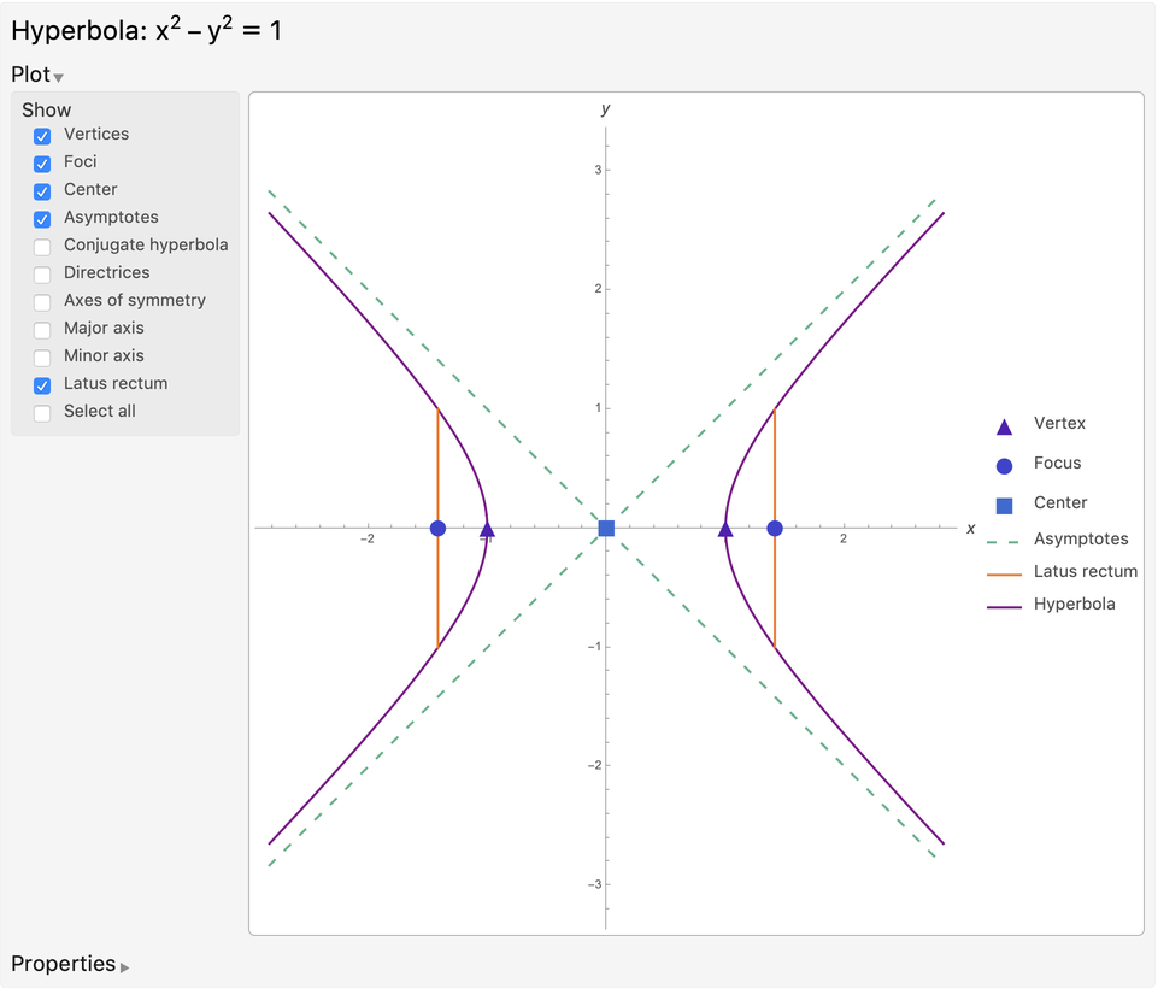Check the Select all checkbox

(x=42, y=413)
